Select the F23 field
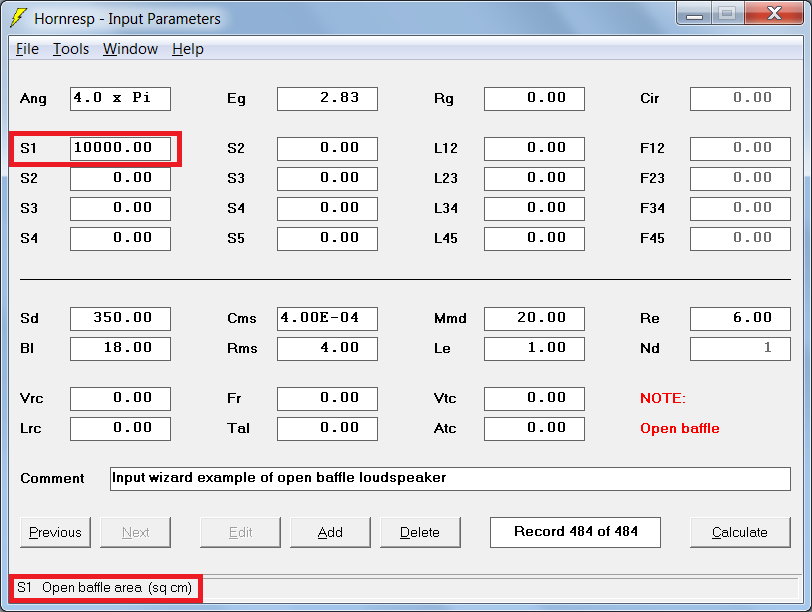 tap(741, 178)
